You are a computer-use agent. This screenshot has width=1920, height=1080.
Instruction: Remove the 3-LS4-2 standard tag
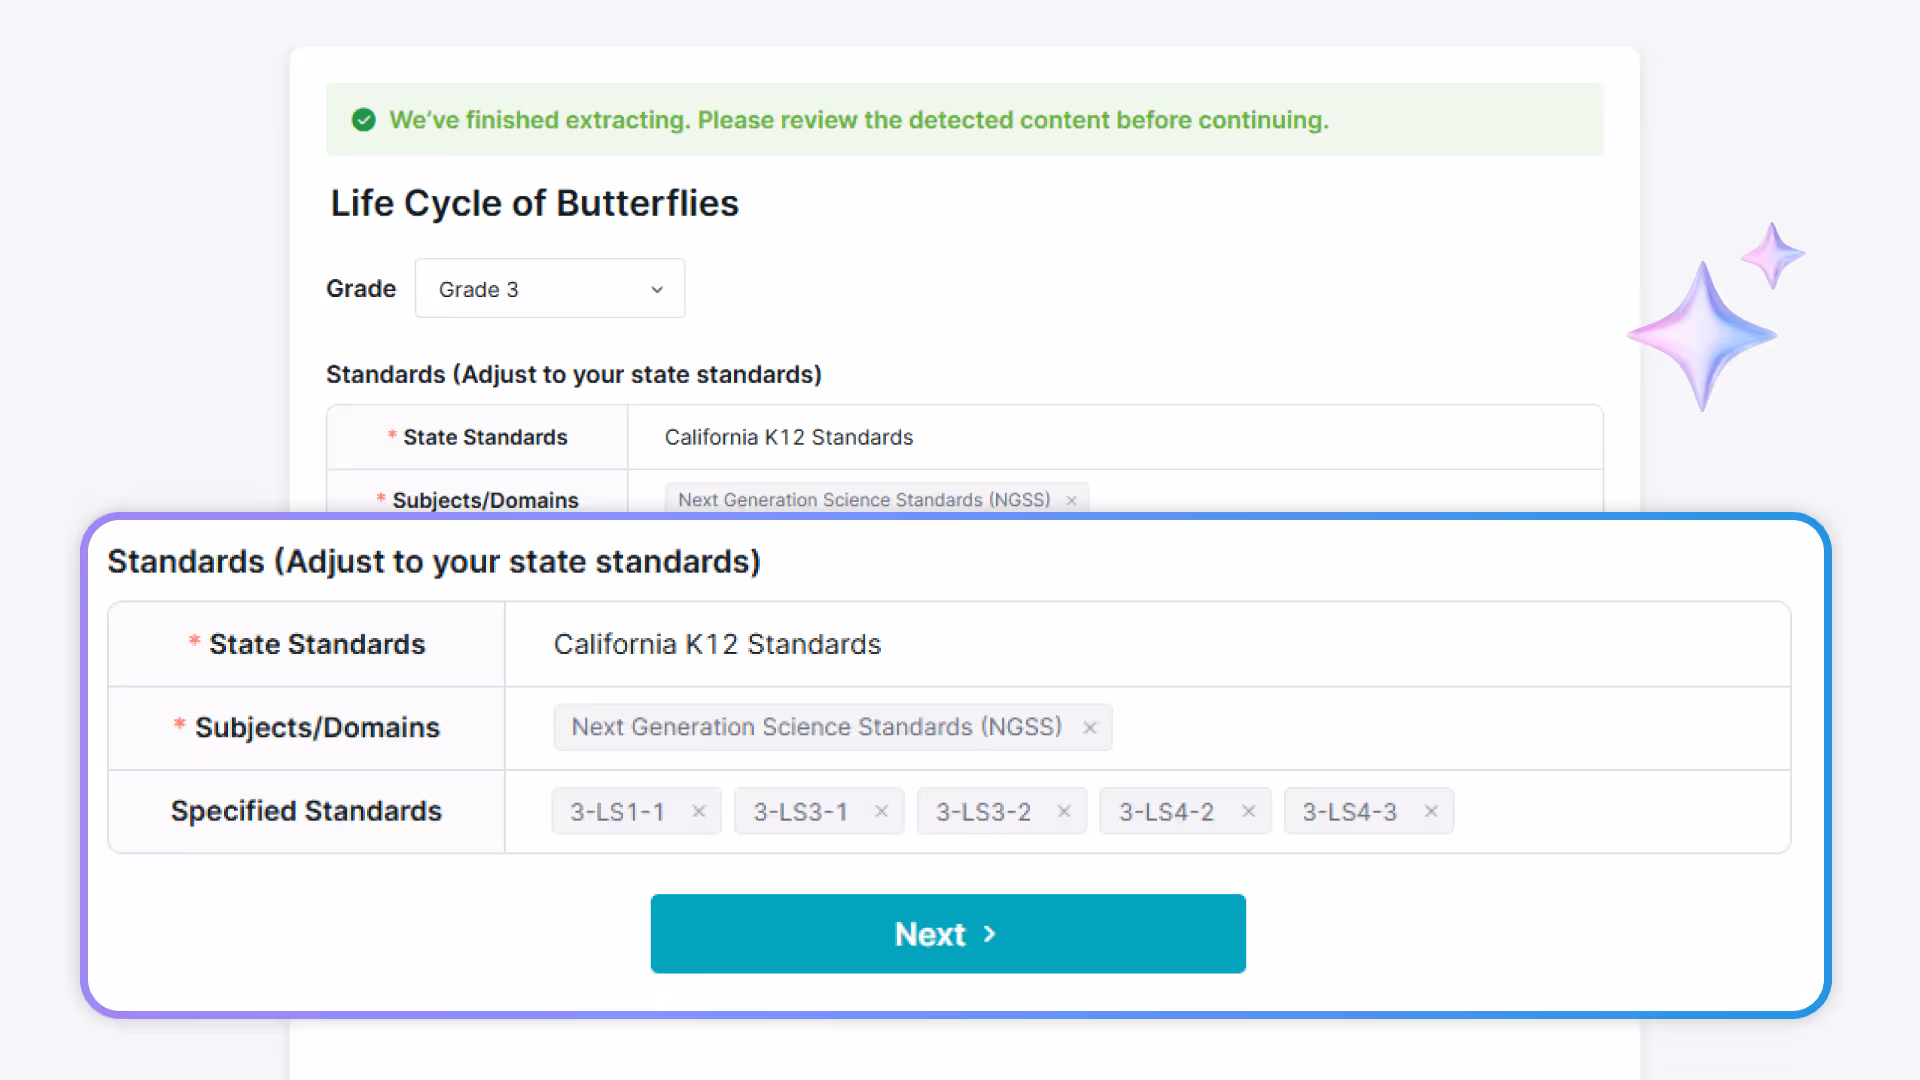[1248, 811]
